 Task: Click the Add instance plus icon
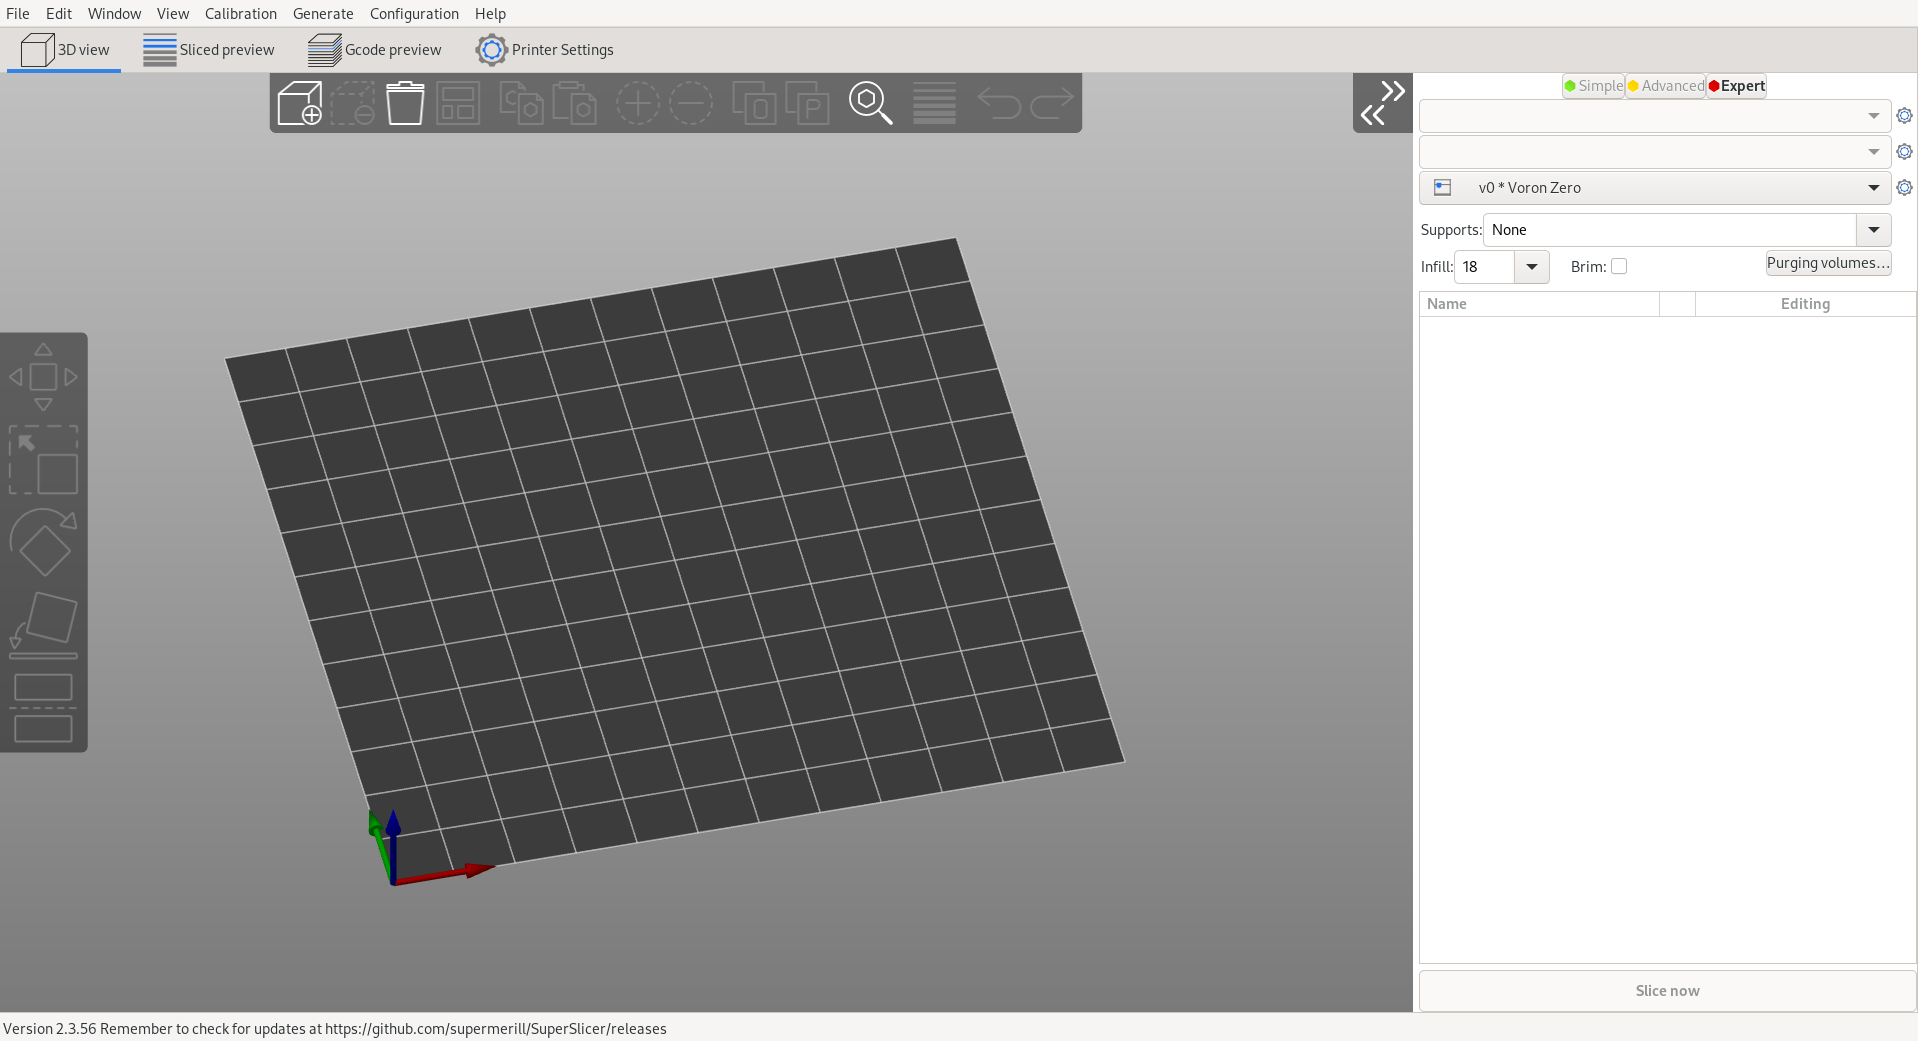(637, 103)
